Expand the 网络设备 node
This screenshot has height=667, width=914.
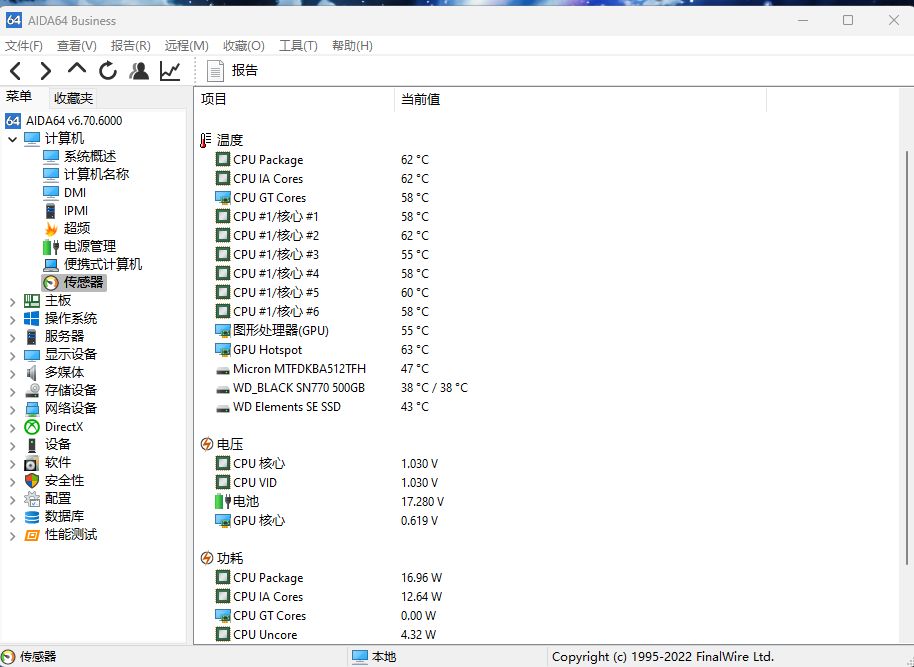tap(12, 410)
